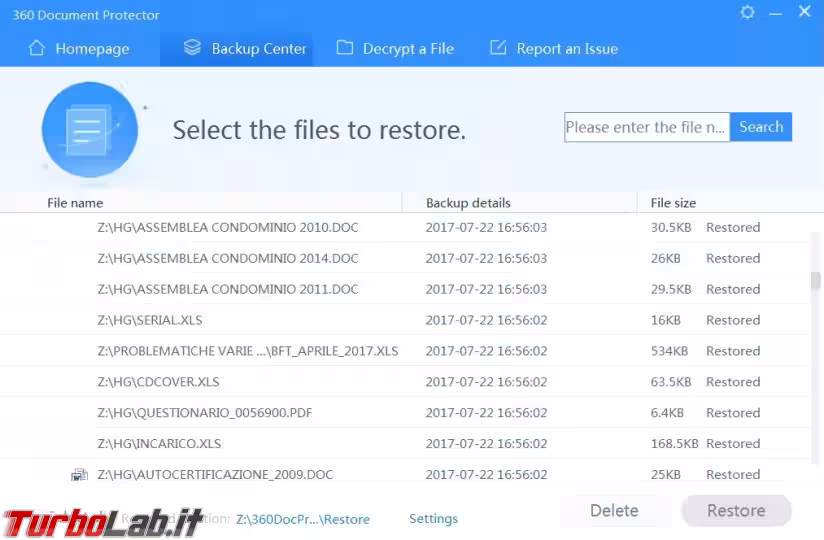Select ASSEMBLEA CONDOMINIO 2014.DOC row
824x540 pixels.
pyautogui.click(x=405, y=258)
